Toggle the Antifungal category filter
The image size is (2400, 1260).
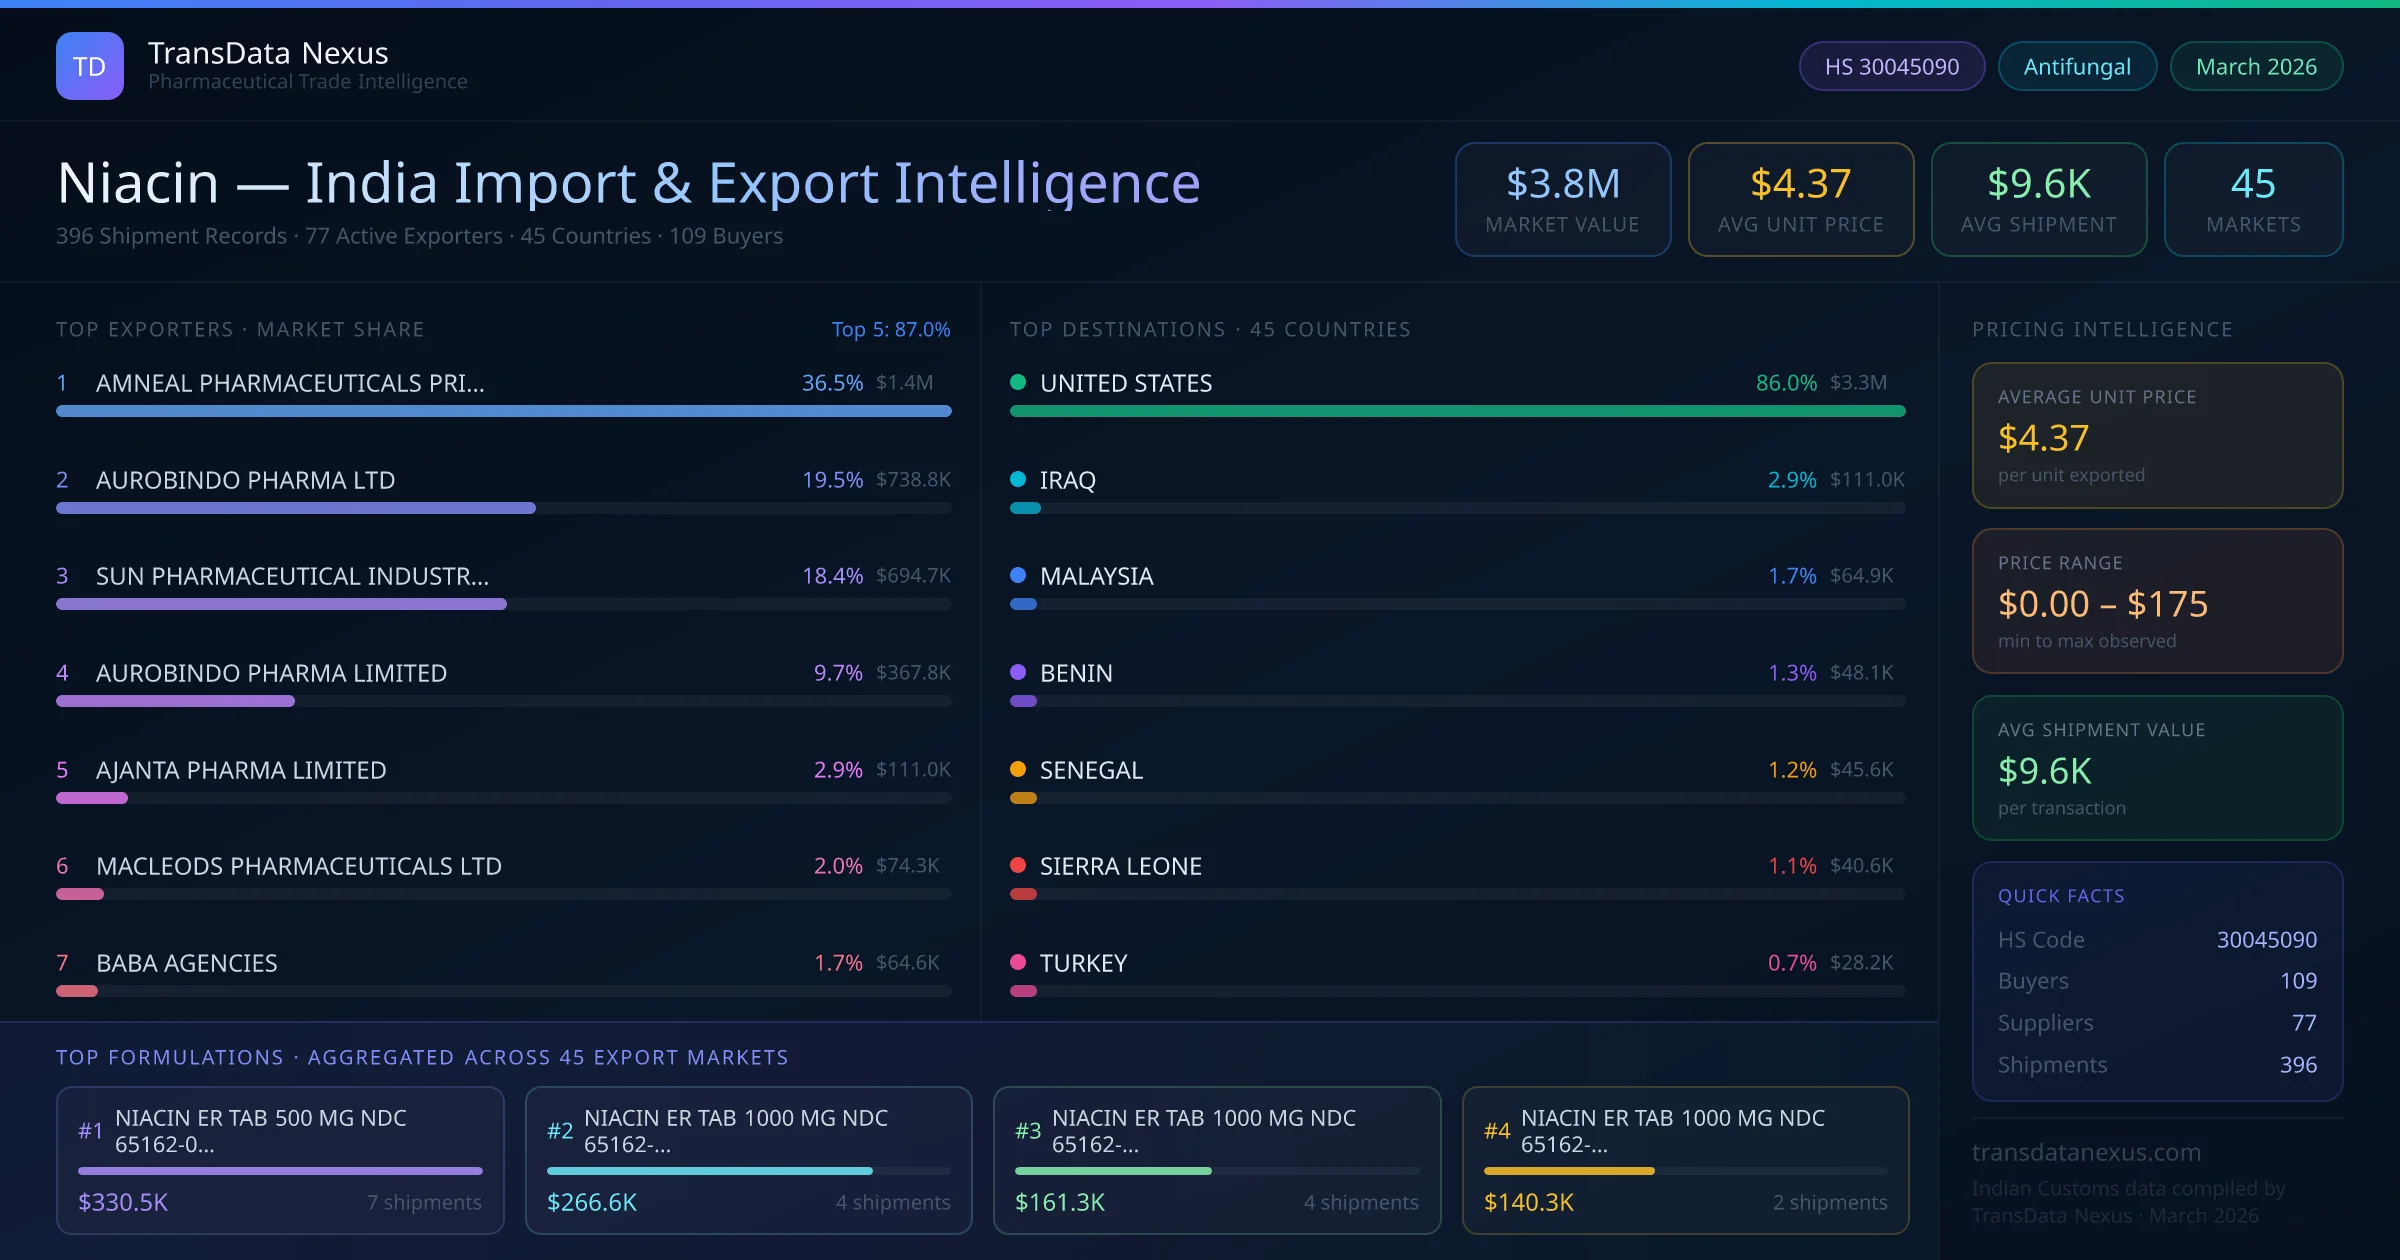tap(2077, 65)
